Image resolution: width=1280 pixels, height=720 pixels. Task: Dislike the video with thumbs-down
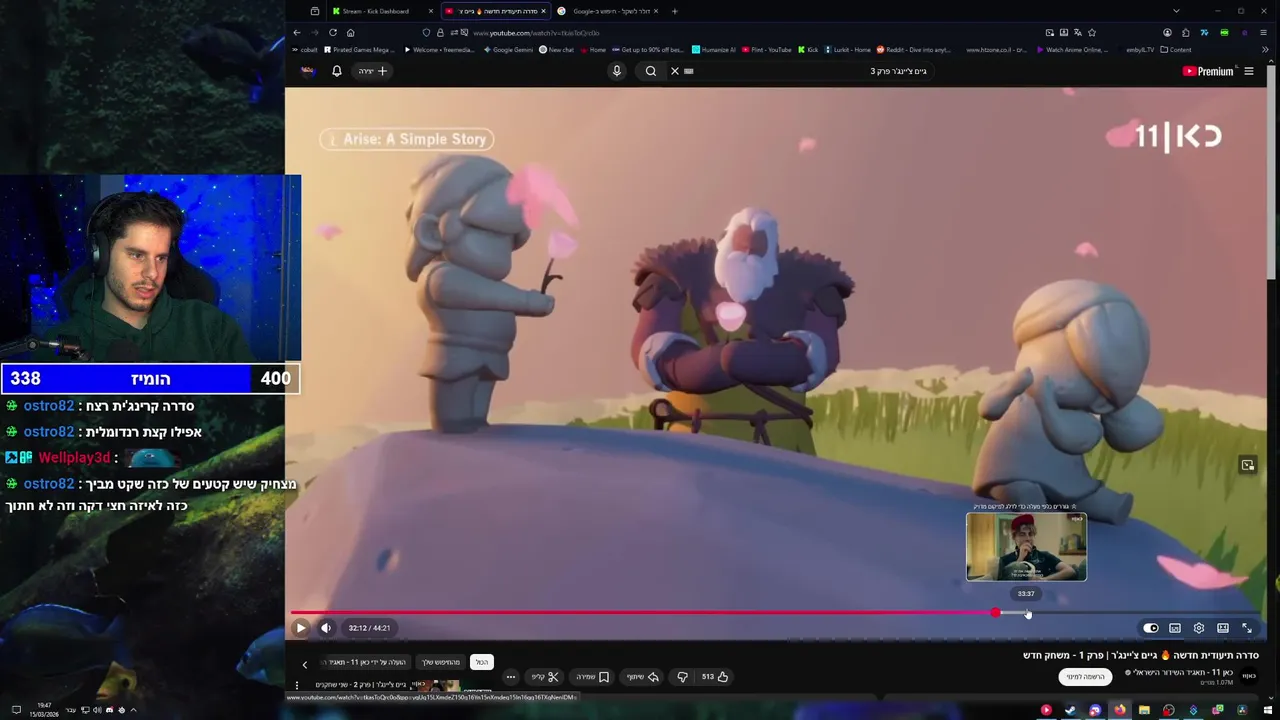(682, 677)
